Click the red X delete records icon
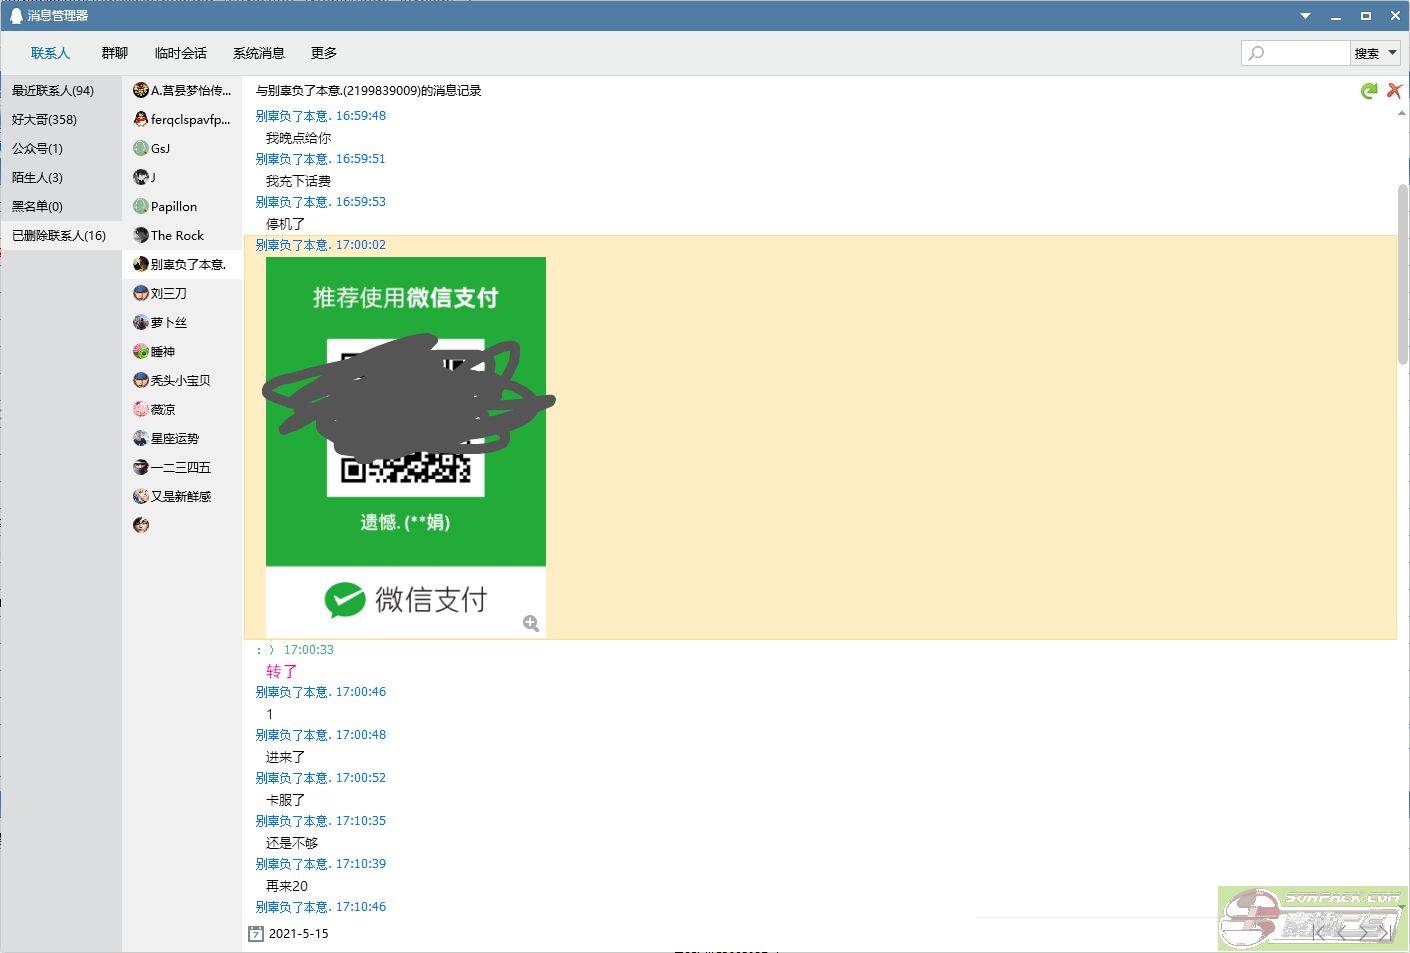 [x=1395, y=91]
